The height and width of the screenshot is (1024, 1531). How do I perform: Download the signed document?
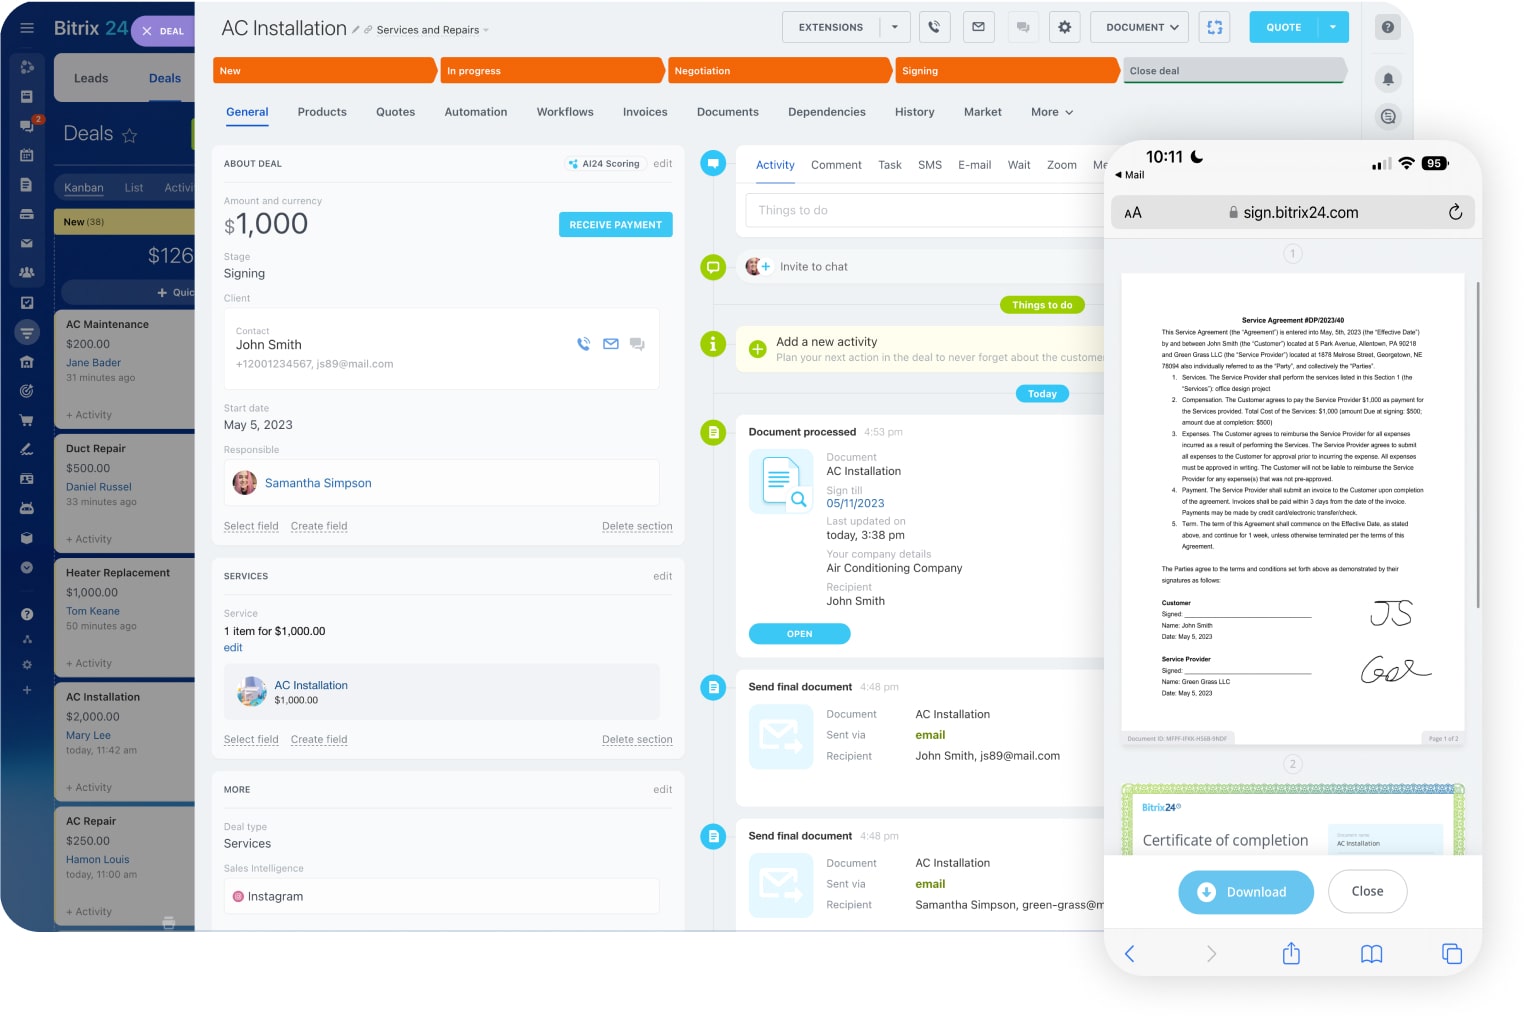pos(1245,892)
